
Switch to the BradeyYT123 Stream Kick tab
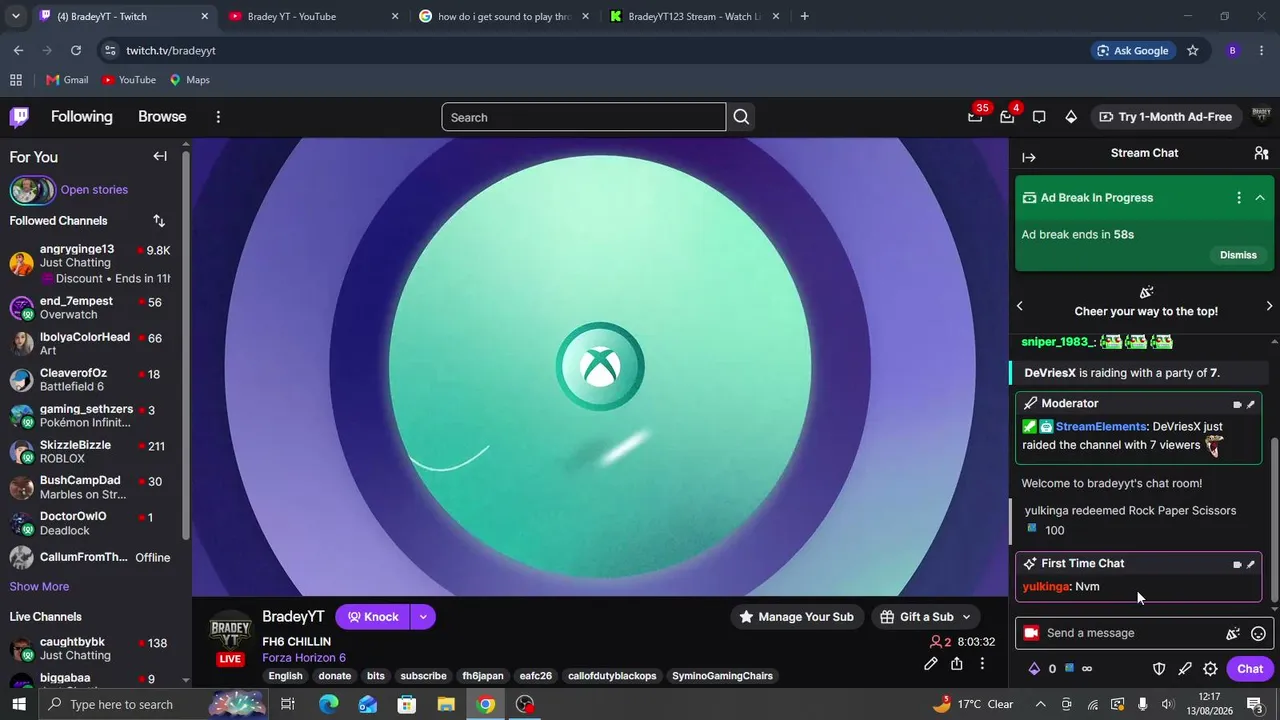click(x=694, y=16)
